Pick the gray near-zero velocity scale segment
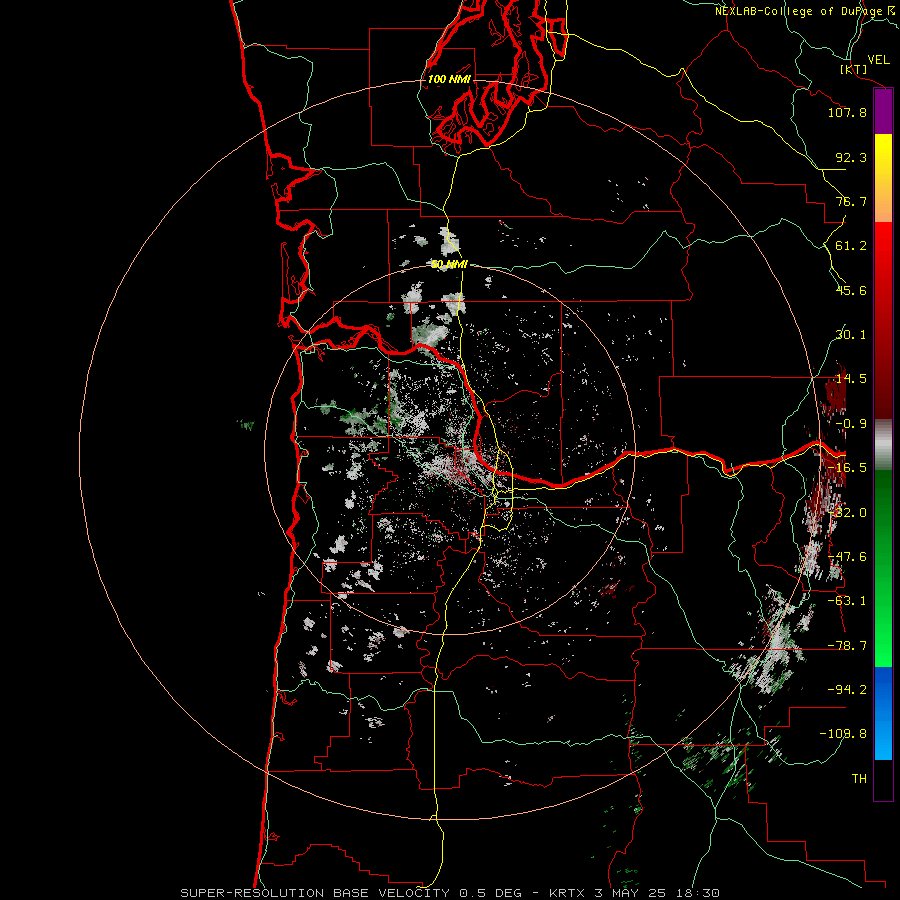Viewport: 900px width, 900px height. [x=883, y=445]
